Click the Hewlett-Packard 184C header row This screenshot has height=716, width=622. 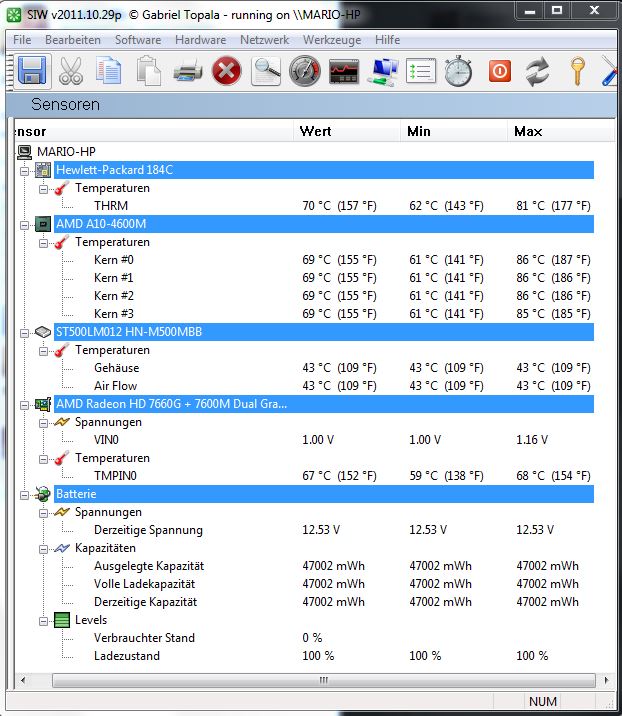pos(324,170)
